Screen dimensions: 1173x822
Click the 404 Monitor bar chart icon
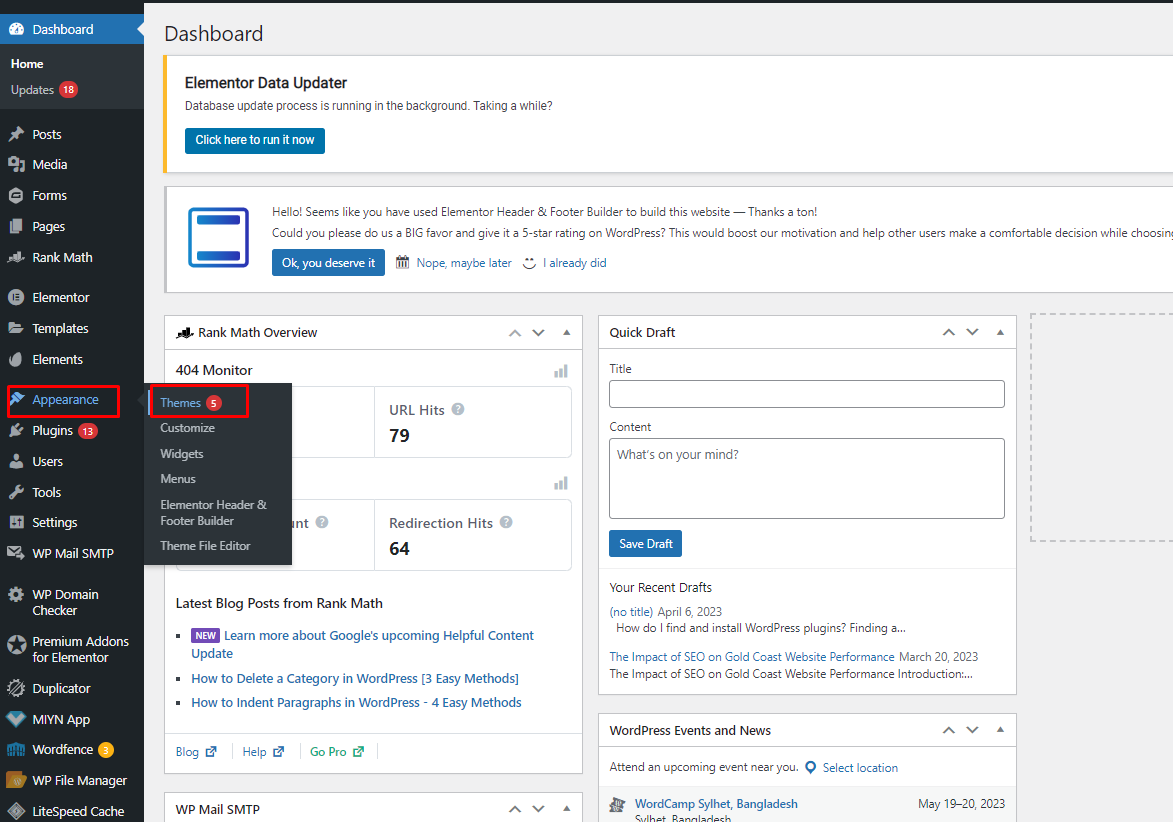pyautogui.click(x=560, y=371)
